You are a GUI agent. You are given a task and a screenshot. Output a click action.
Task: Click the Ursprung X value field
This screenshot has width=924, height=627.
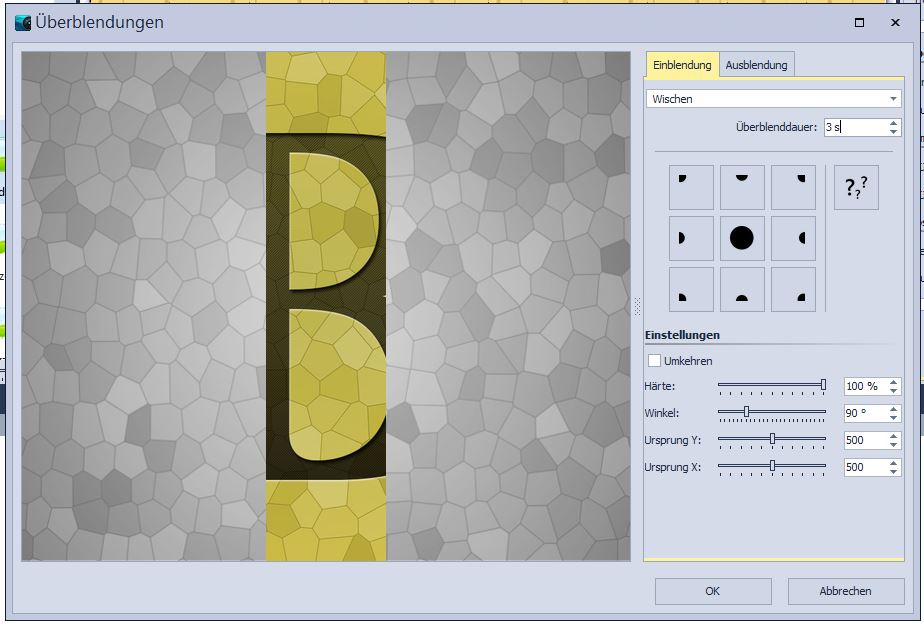click(x=864, y=467)
